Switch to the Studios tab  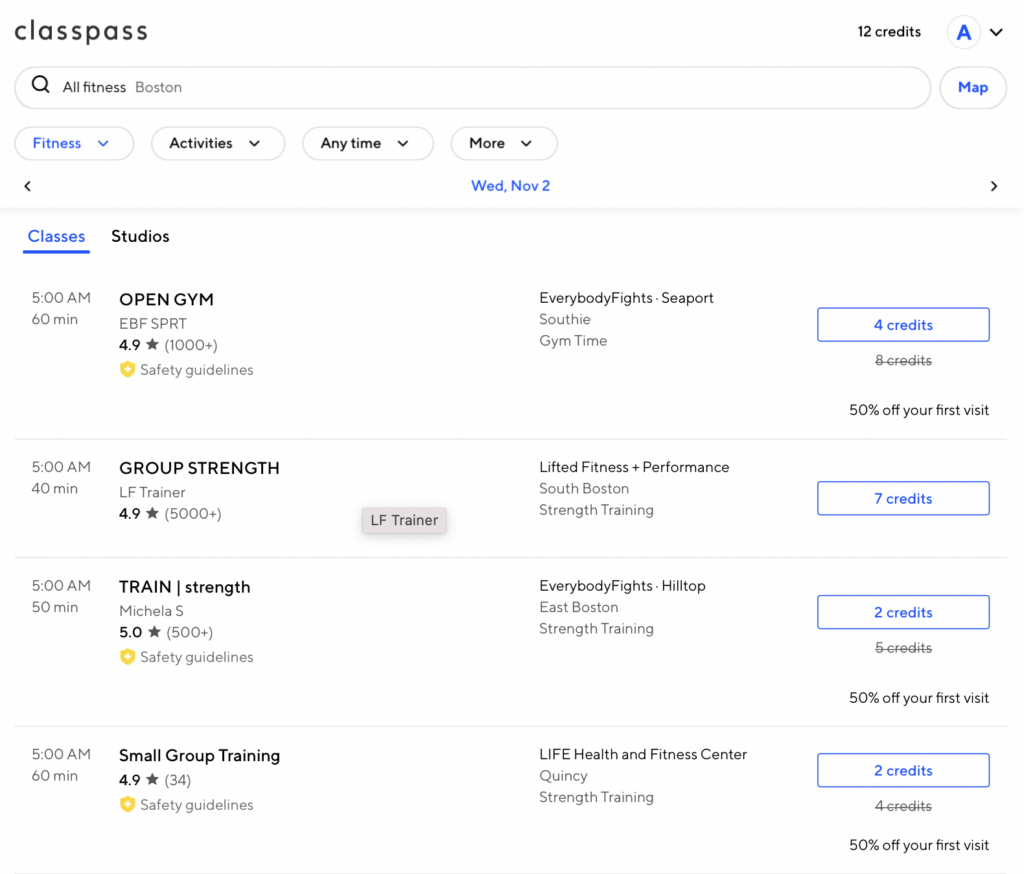click(140, 236)
